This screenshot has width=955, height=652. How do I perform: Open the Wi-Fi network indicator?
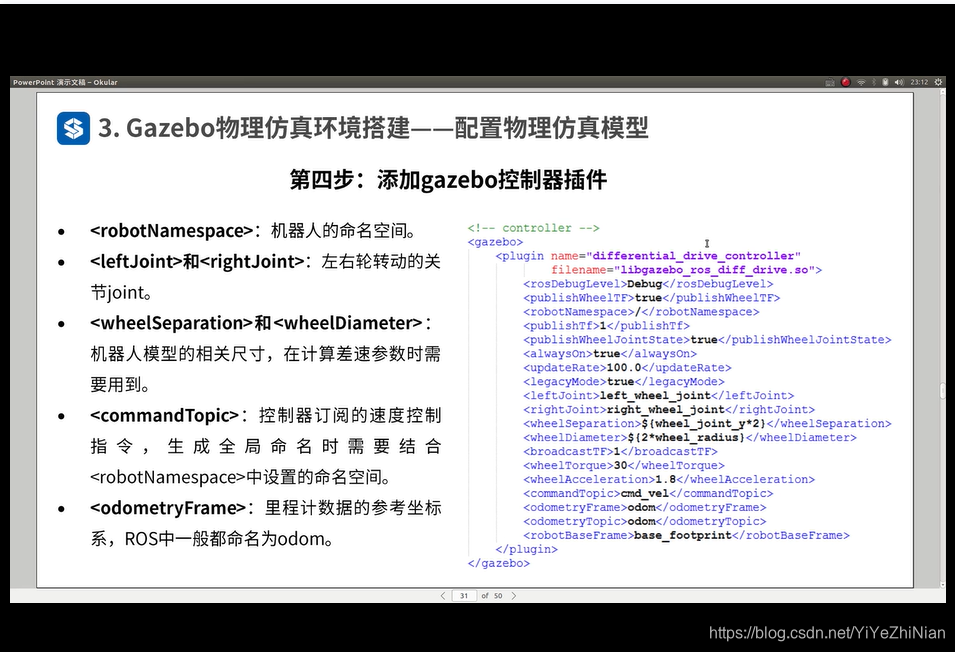[861, 82]
